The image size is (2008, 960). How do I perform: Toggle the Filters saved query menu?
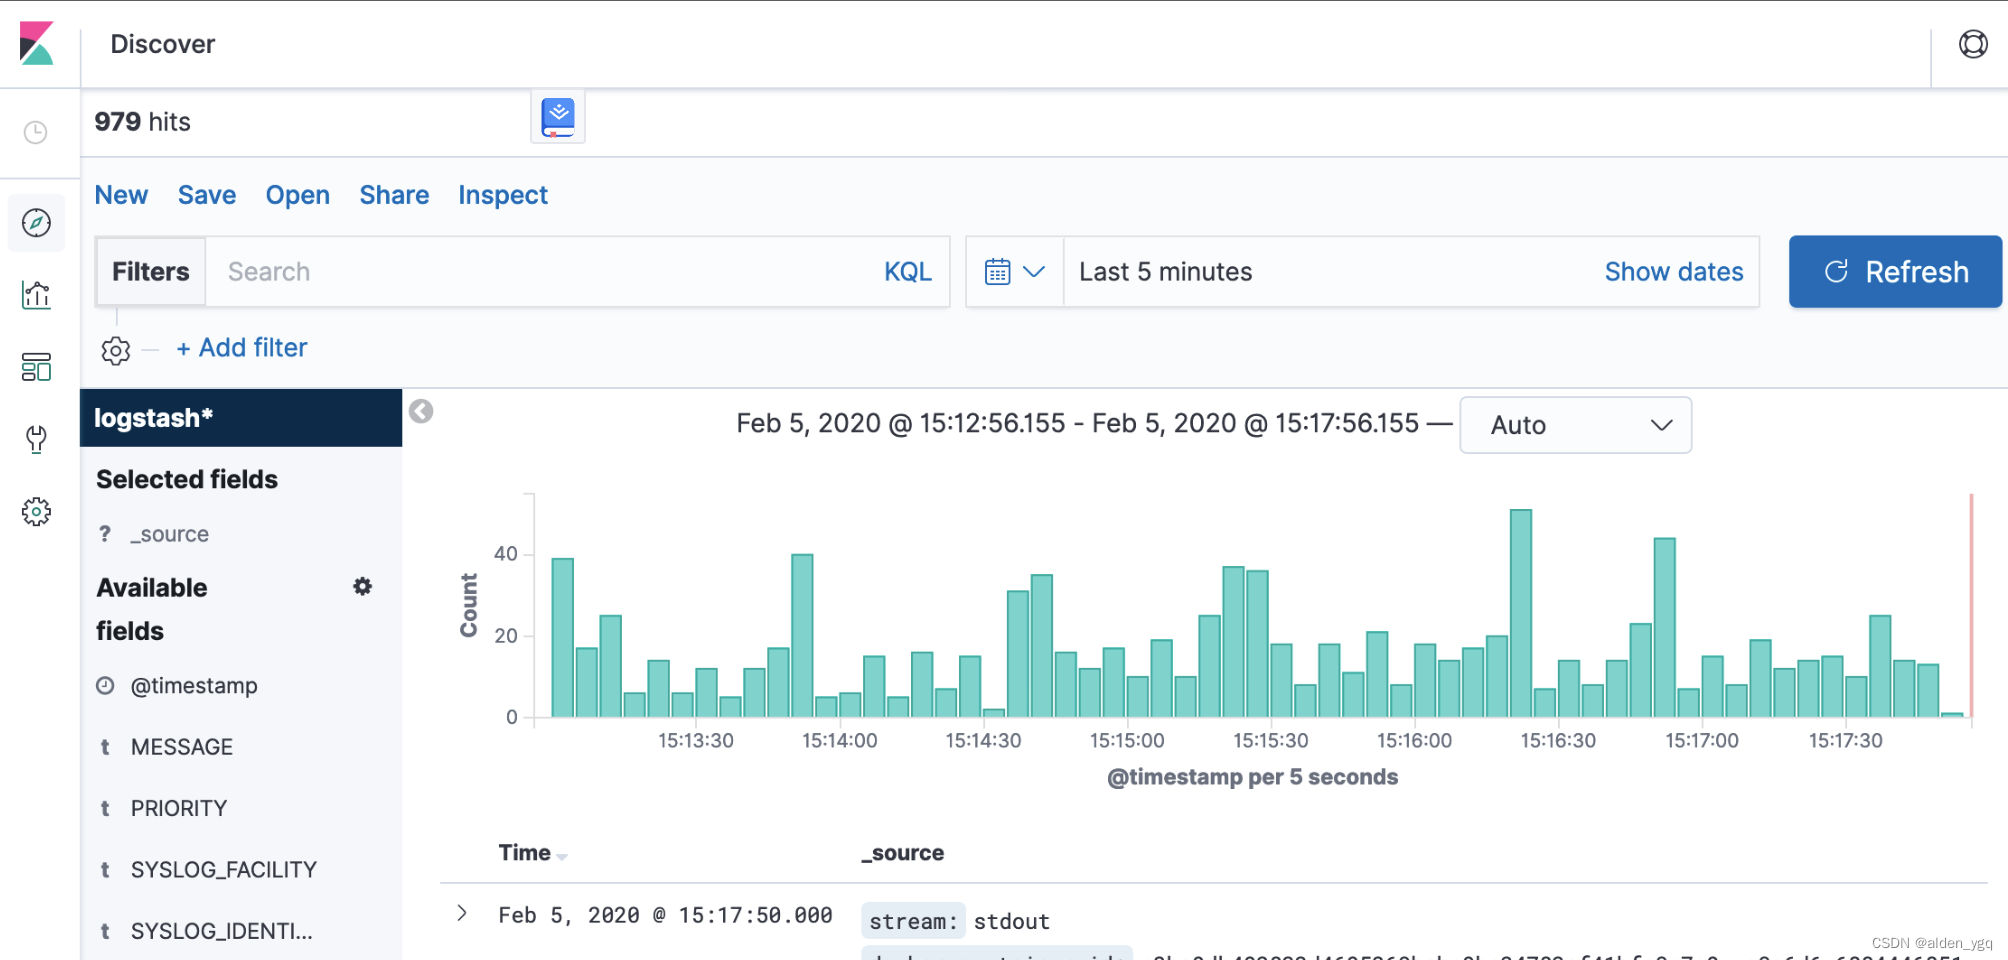pyautogui.click(x=150, y=271)
